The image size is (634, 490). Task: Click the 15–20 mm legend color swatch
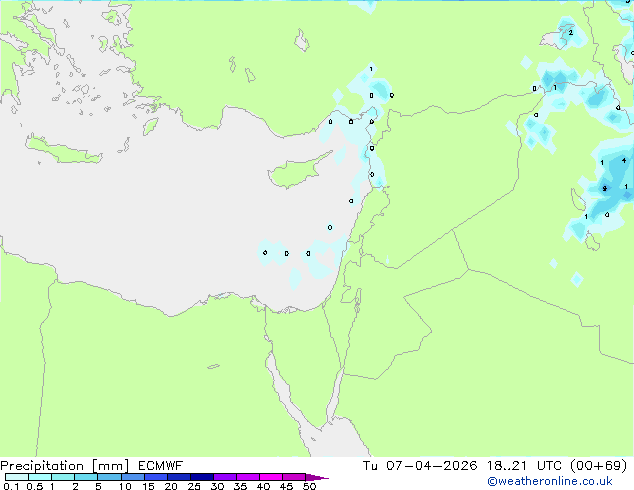click(155, 477)
